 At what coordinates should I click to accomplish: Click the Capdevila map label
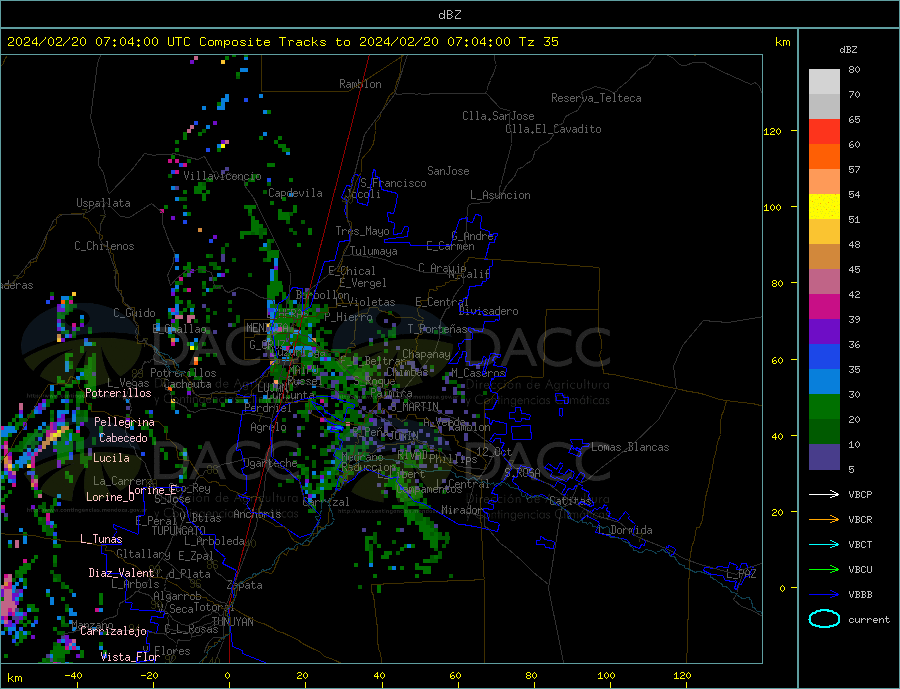pos(295,193)
